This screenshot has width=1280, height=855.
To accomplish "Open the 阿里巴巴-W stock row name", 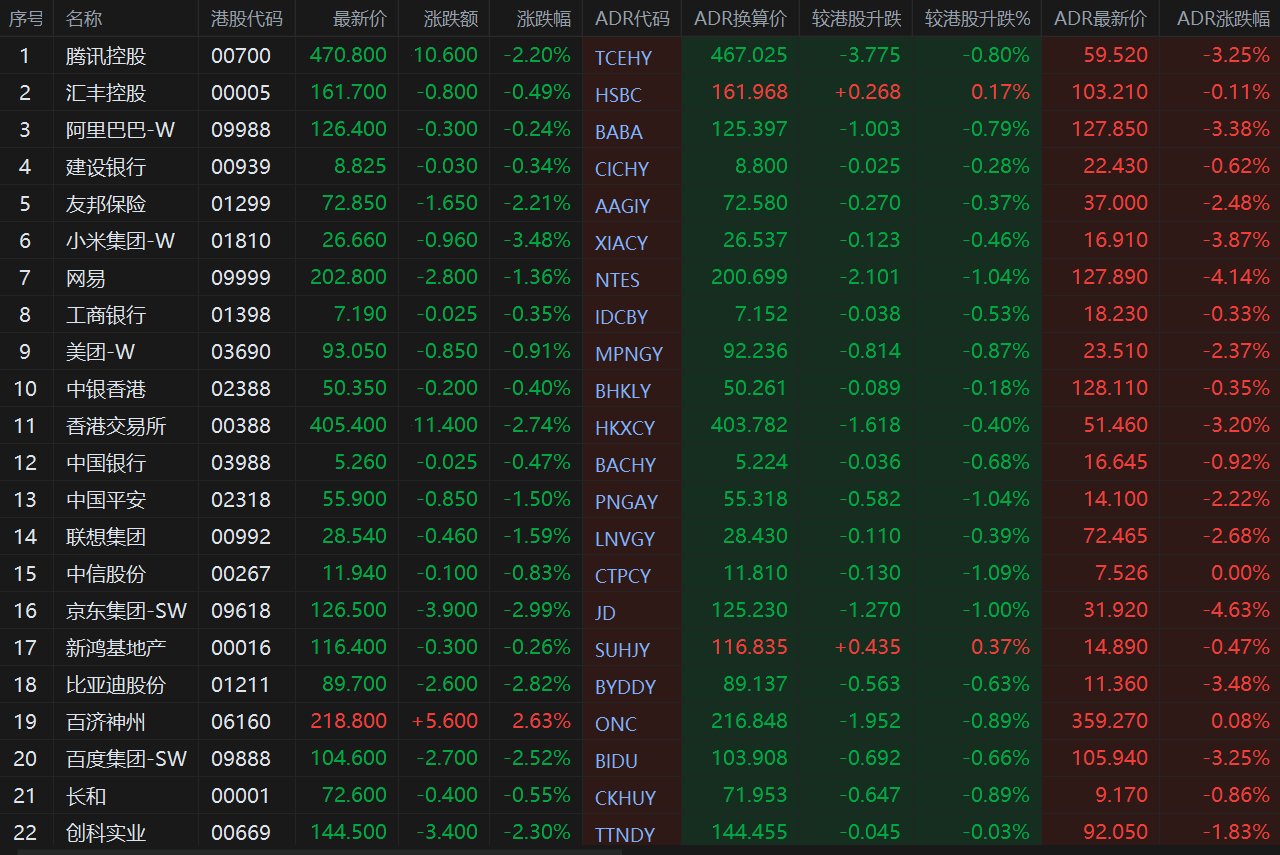I will 120,129.
